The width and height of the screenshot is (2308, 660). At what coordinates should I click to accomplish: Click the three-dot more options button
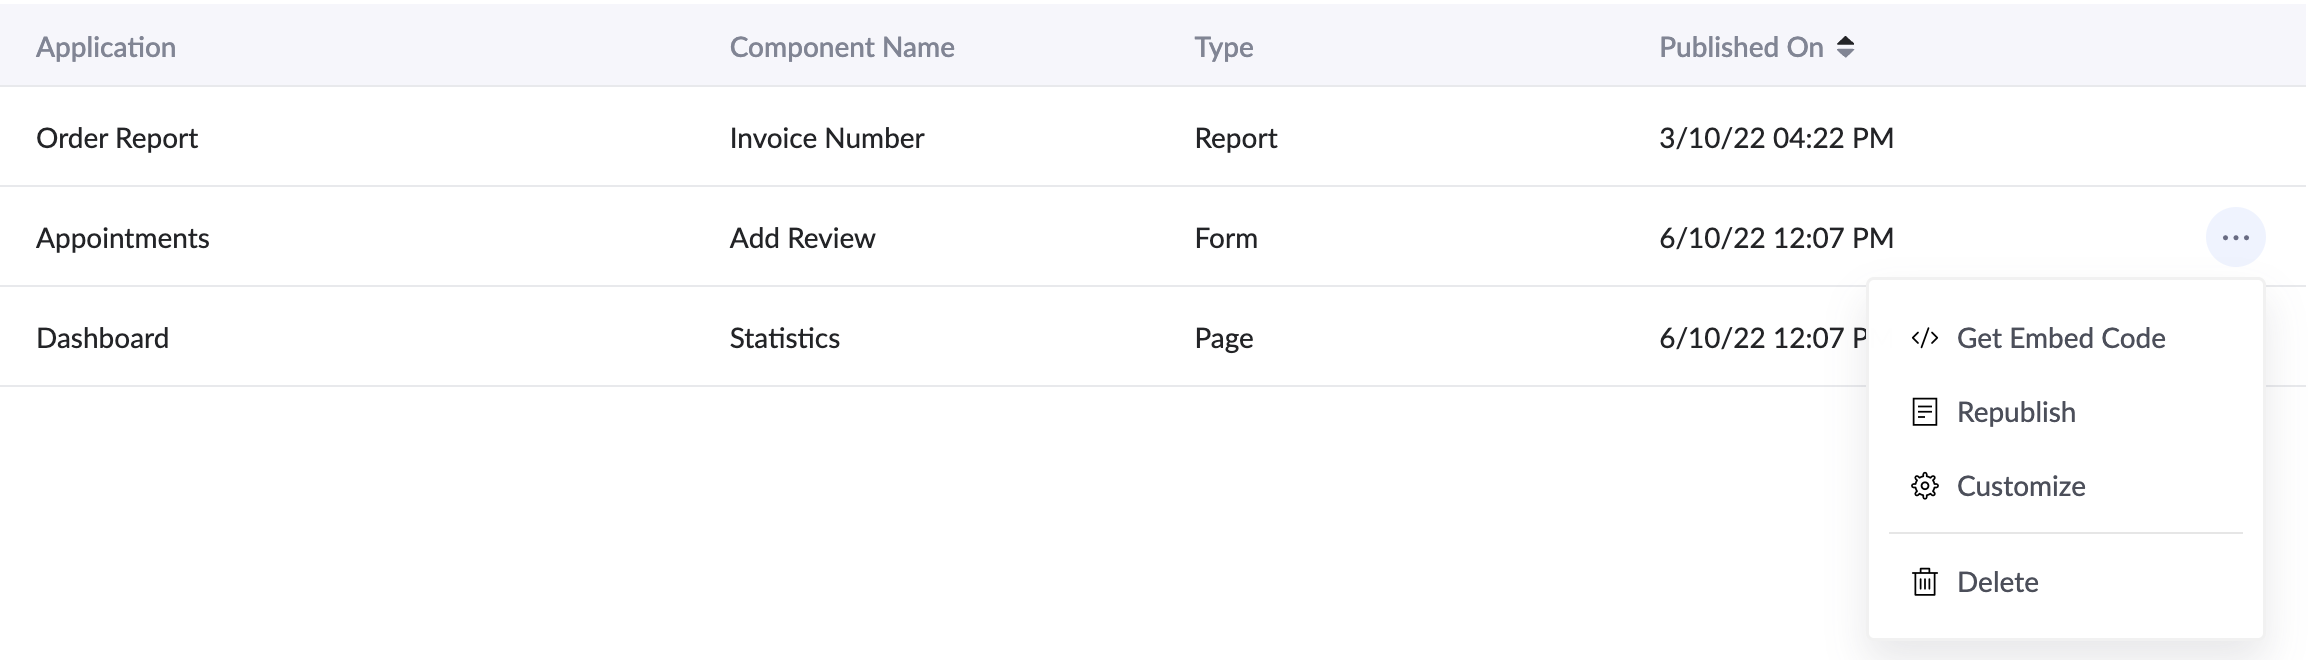pyautogui.click(x=2235, y=238)
